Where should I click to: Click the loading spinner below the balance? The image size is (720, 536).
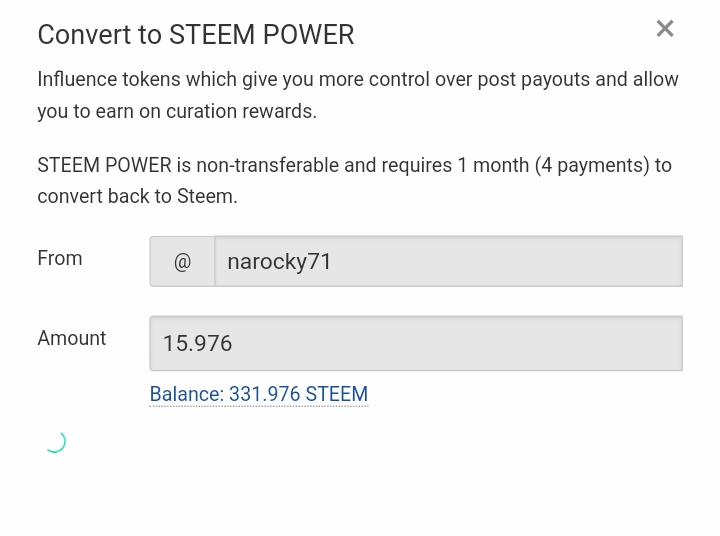coord(55,441)
